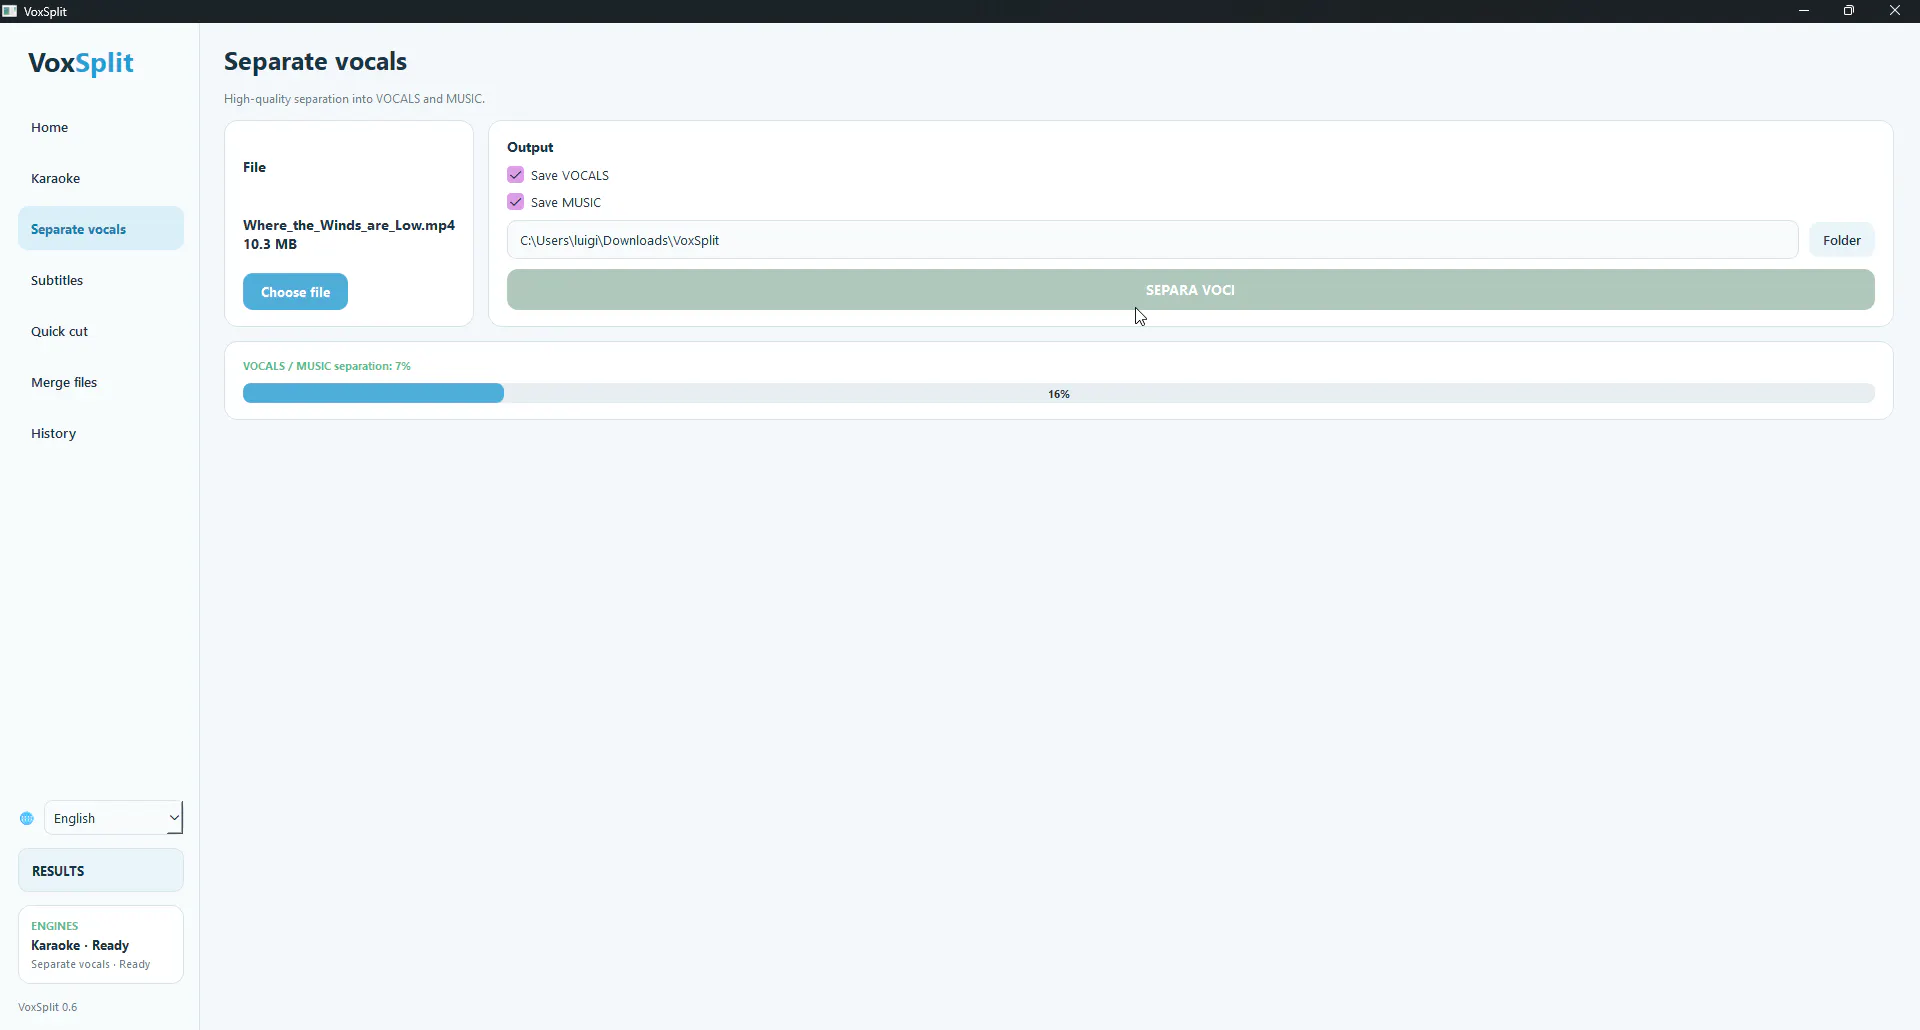The image size is (1920, 1030).
Task: Open the RESULTS panel button
Action: tap(101, 870)
